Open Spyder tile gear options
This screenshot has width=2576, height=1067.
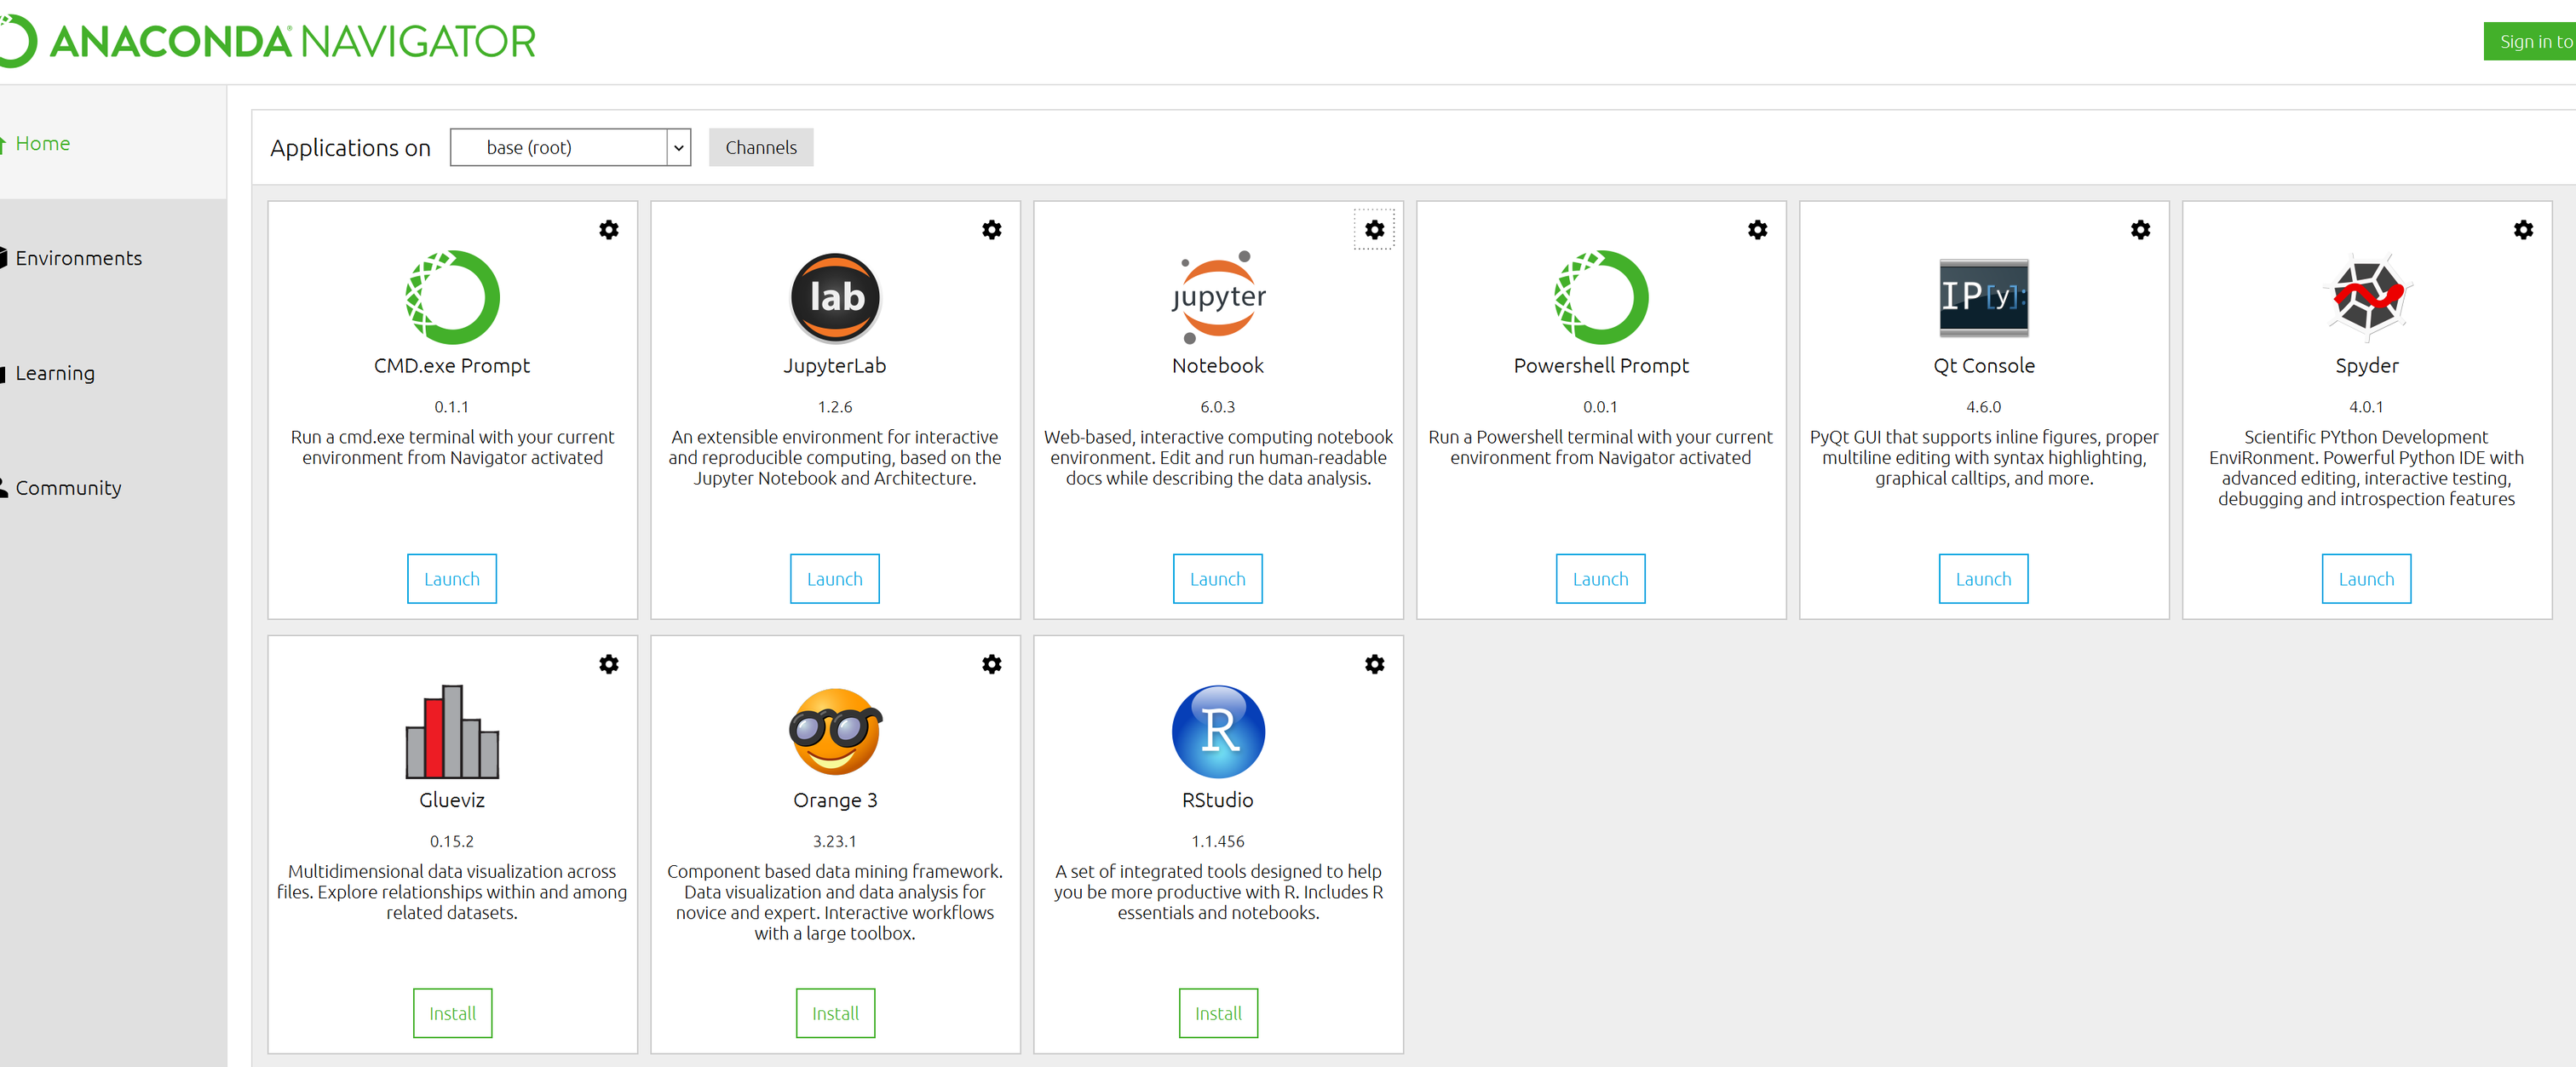coord(2523,230)
